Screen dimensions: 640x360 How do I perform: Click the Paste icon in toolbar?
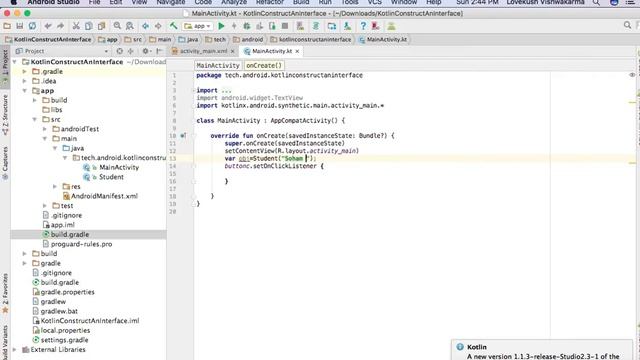(101, 26)
